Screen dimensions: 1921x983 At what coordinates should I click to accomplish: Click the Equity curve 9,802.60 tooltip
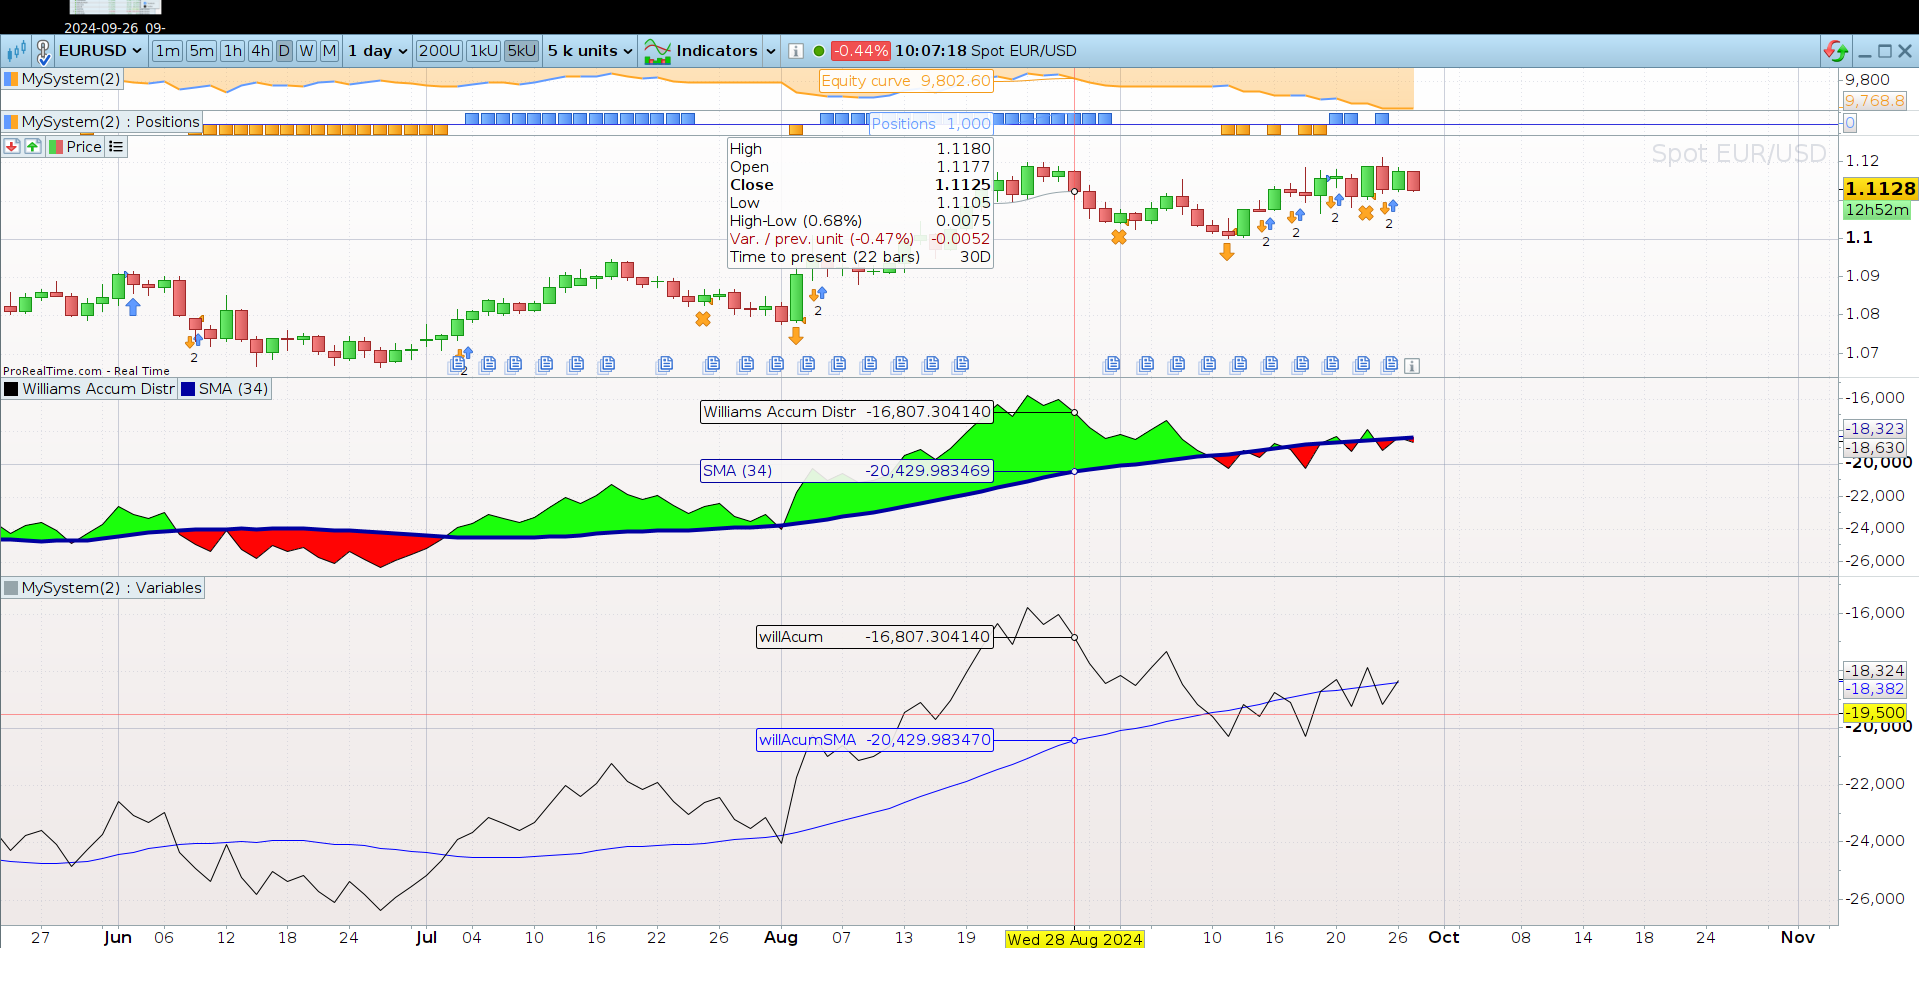pos(906,81)
